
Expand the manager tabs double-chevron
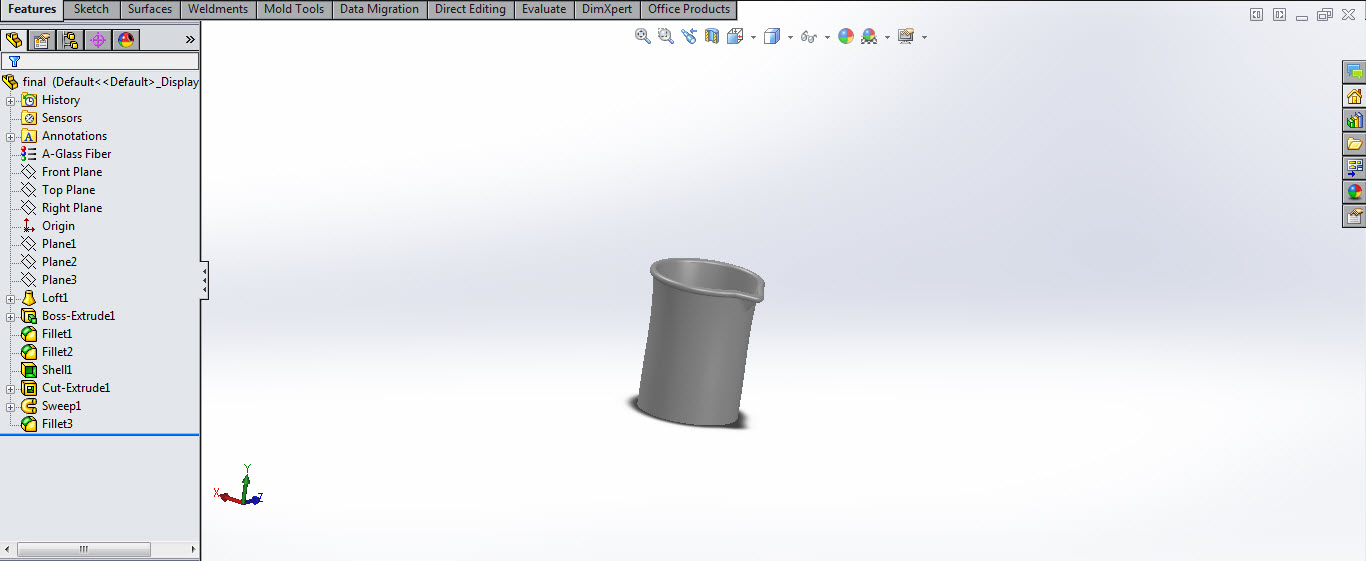coord(190,40)
